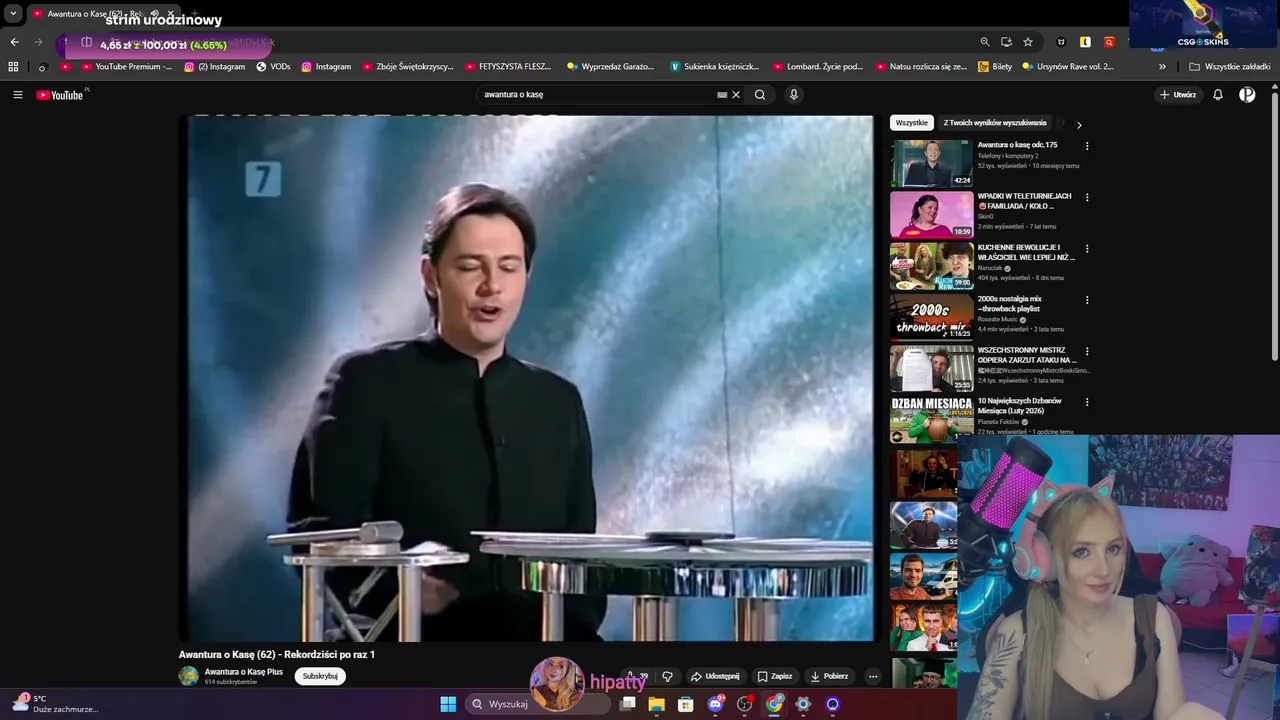Viewport: 1280px width, 720px height.
Task: Expand hidden bookmarks with double chevron
Action: tap(1162, 67)
